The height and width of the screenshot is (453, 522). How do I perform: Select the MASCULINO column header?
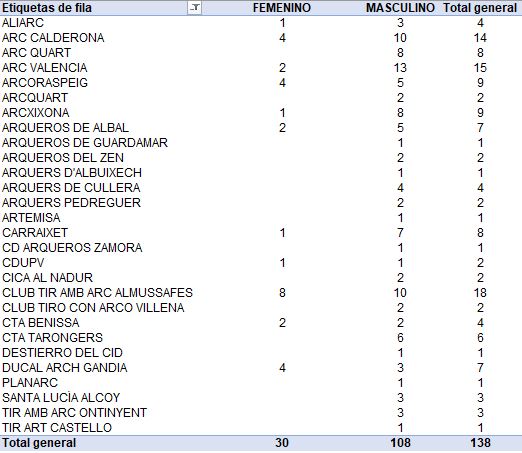pyautogui.click(x=400, y=8)
